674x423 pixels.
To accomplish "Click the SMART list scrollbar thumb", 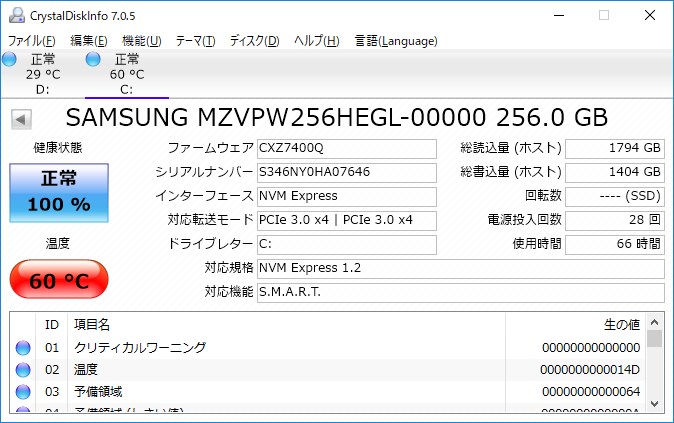I will tap(654, 338).
